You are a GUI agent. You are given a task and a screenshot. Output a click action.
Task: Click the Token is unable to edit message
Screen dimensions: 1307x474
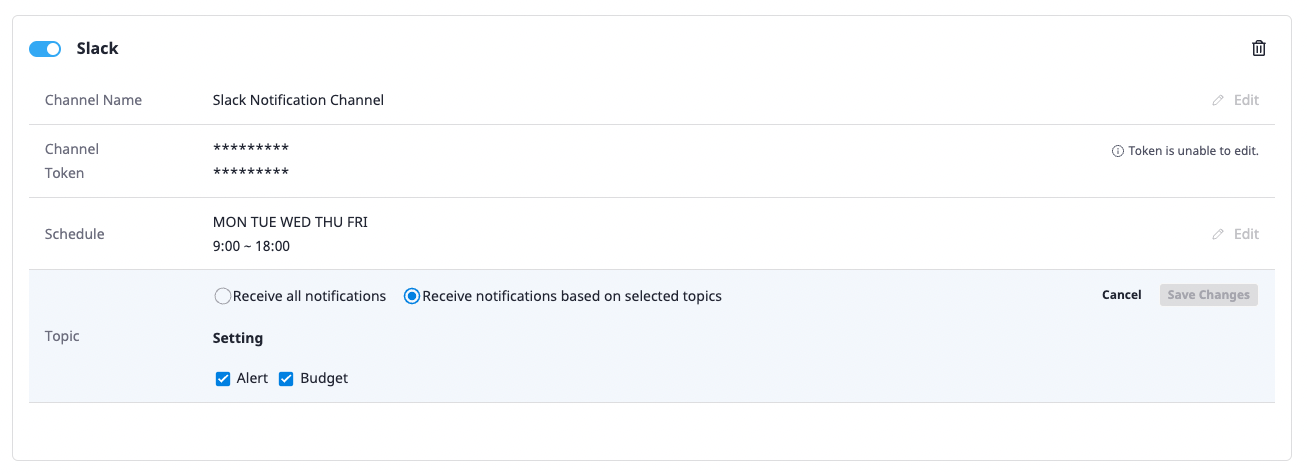click(1193, 152)
